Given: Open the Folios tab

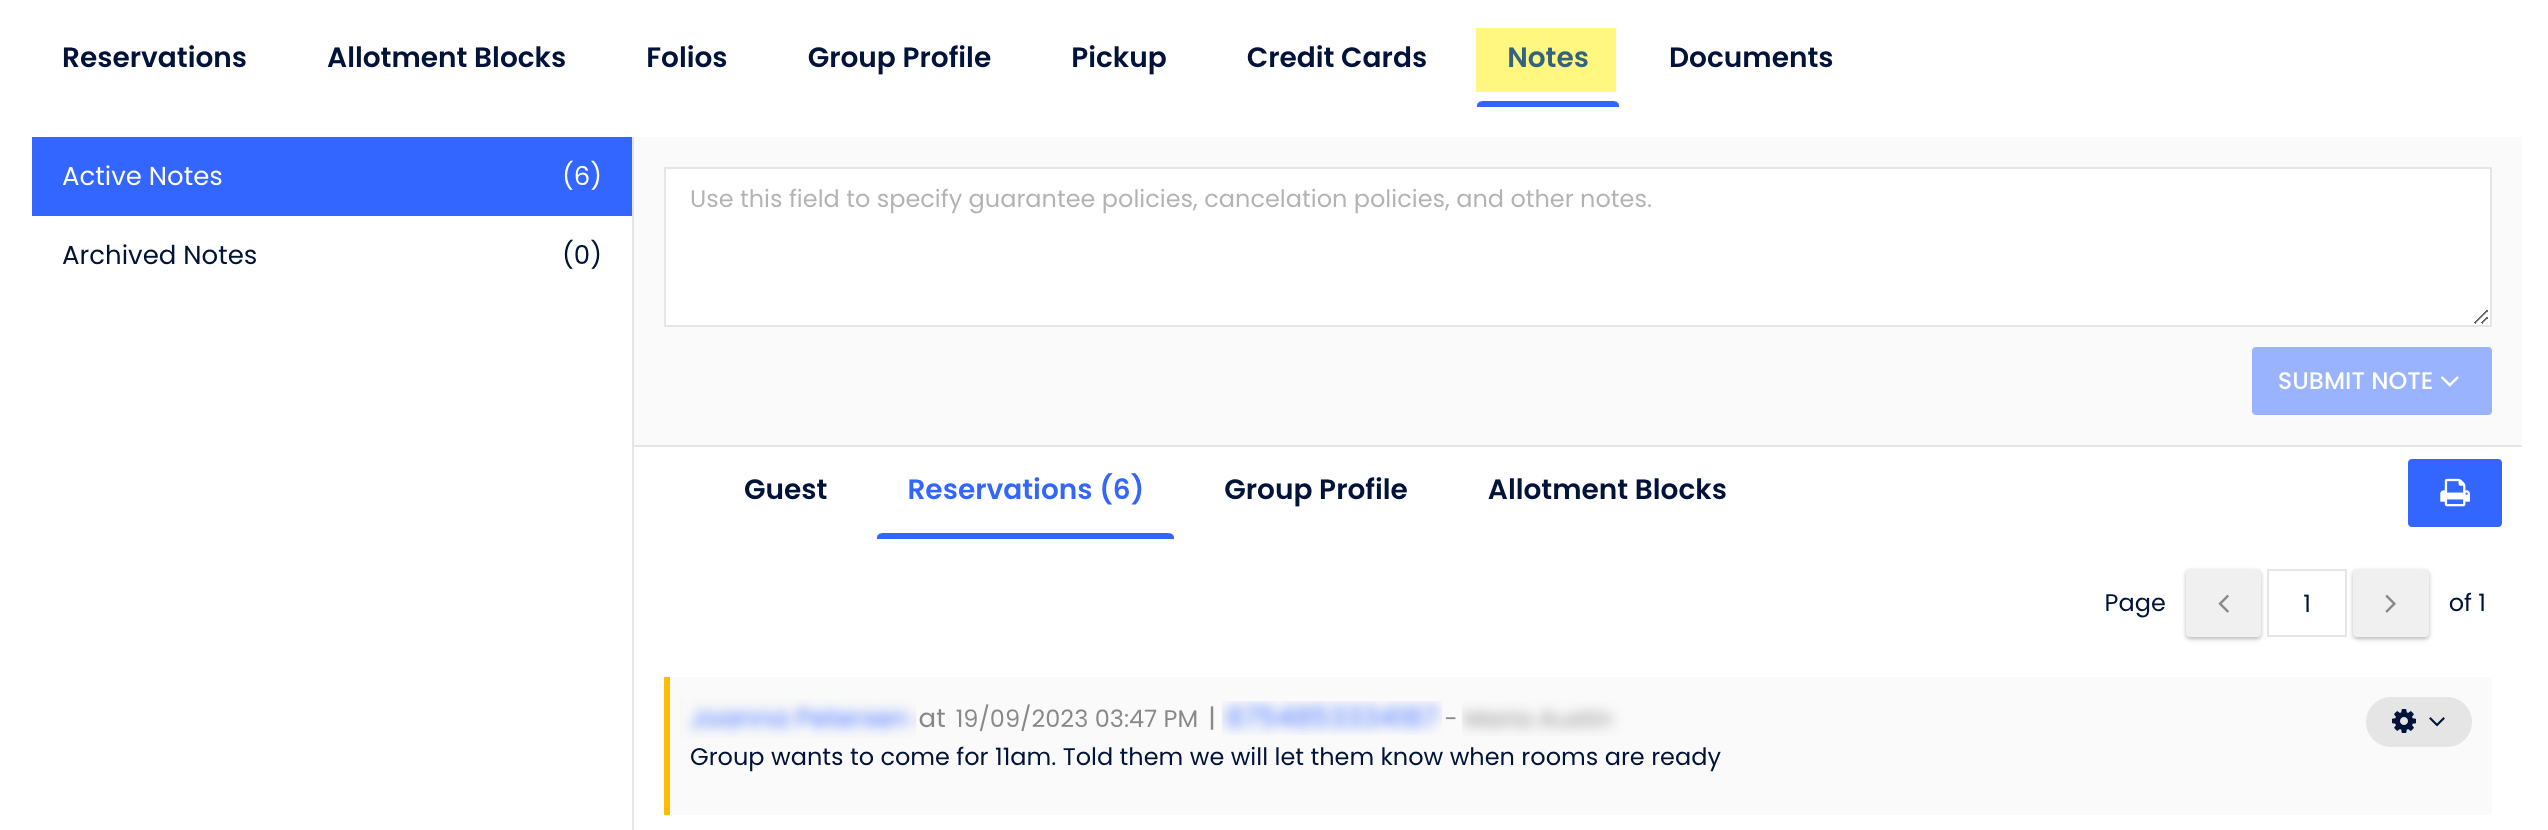Looking at the screenshot, I should pyautogui.click(x=686, y=58).
